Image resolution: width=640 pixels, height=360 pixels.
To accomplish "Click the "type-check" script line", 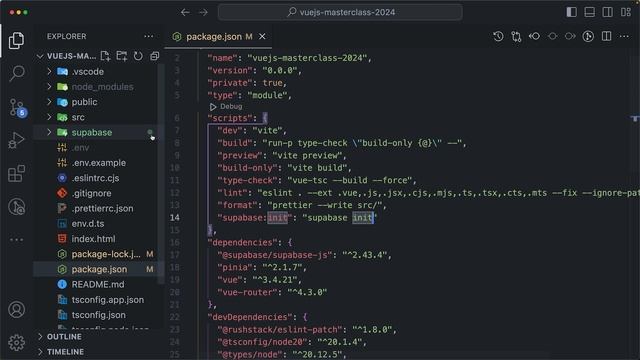I will click(x=317, y=180).
